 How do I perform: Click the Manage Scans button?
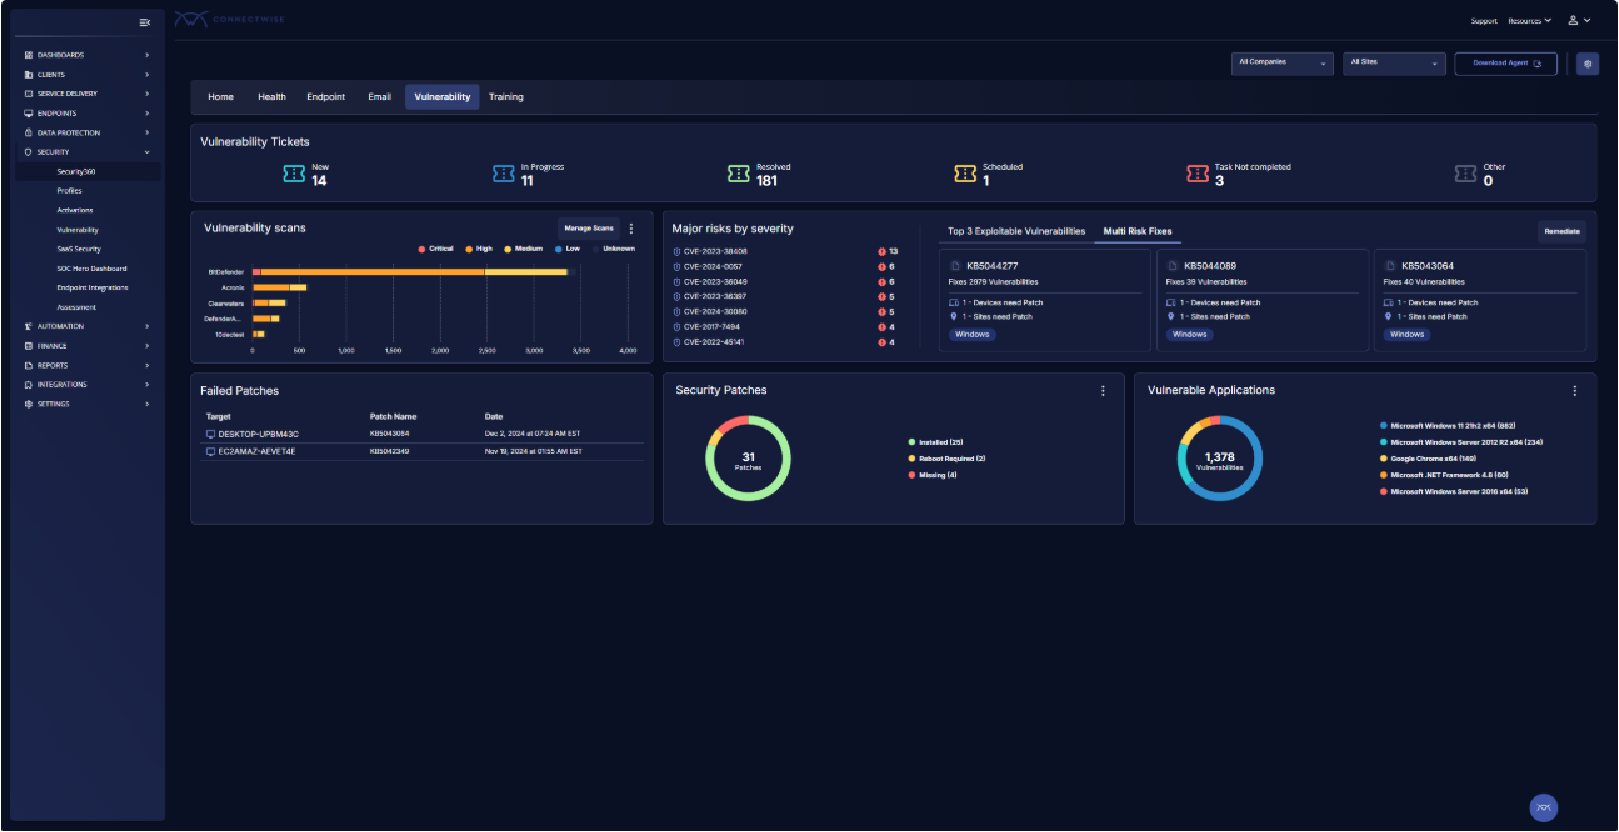pyautogui.click(x=588, y=228)
